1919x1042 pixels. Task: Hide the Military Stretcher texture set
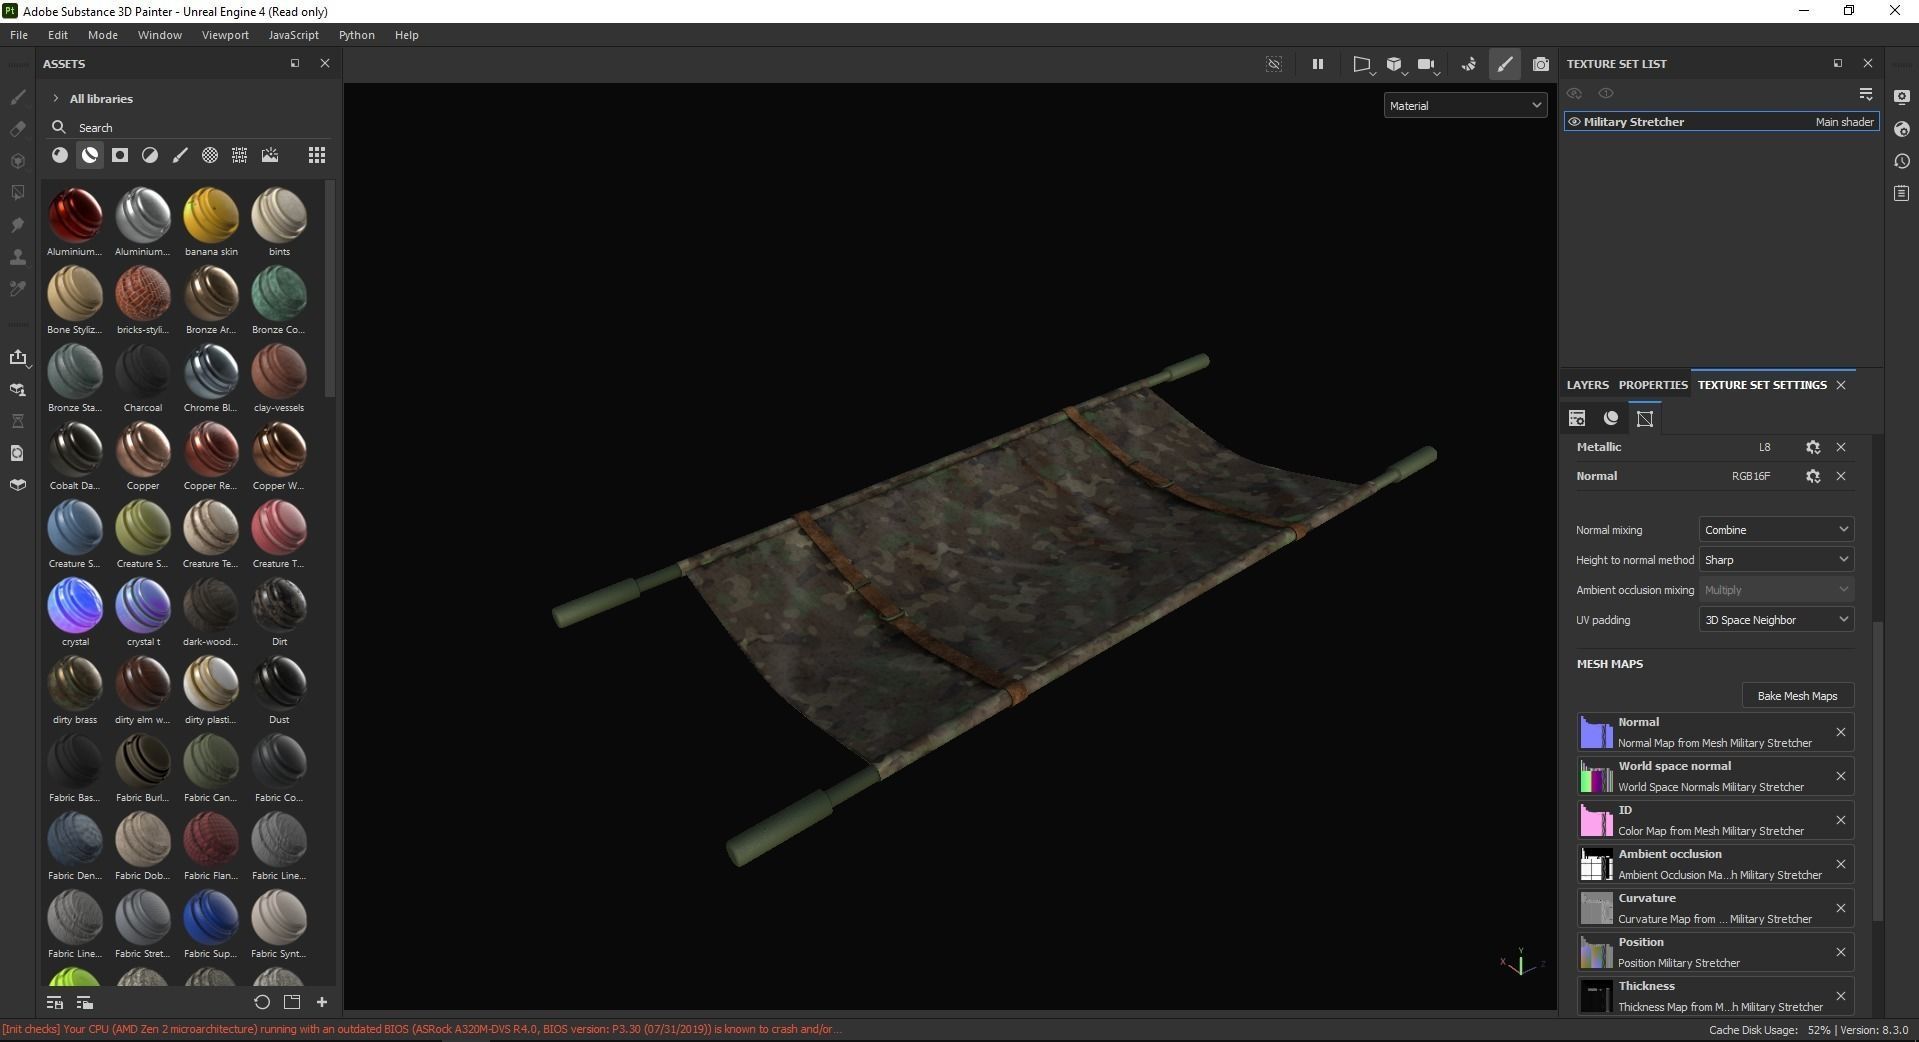click(1574, 122)
